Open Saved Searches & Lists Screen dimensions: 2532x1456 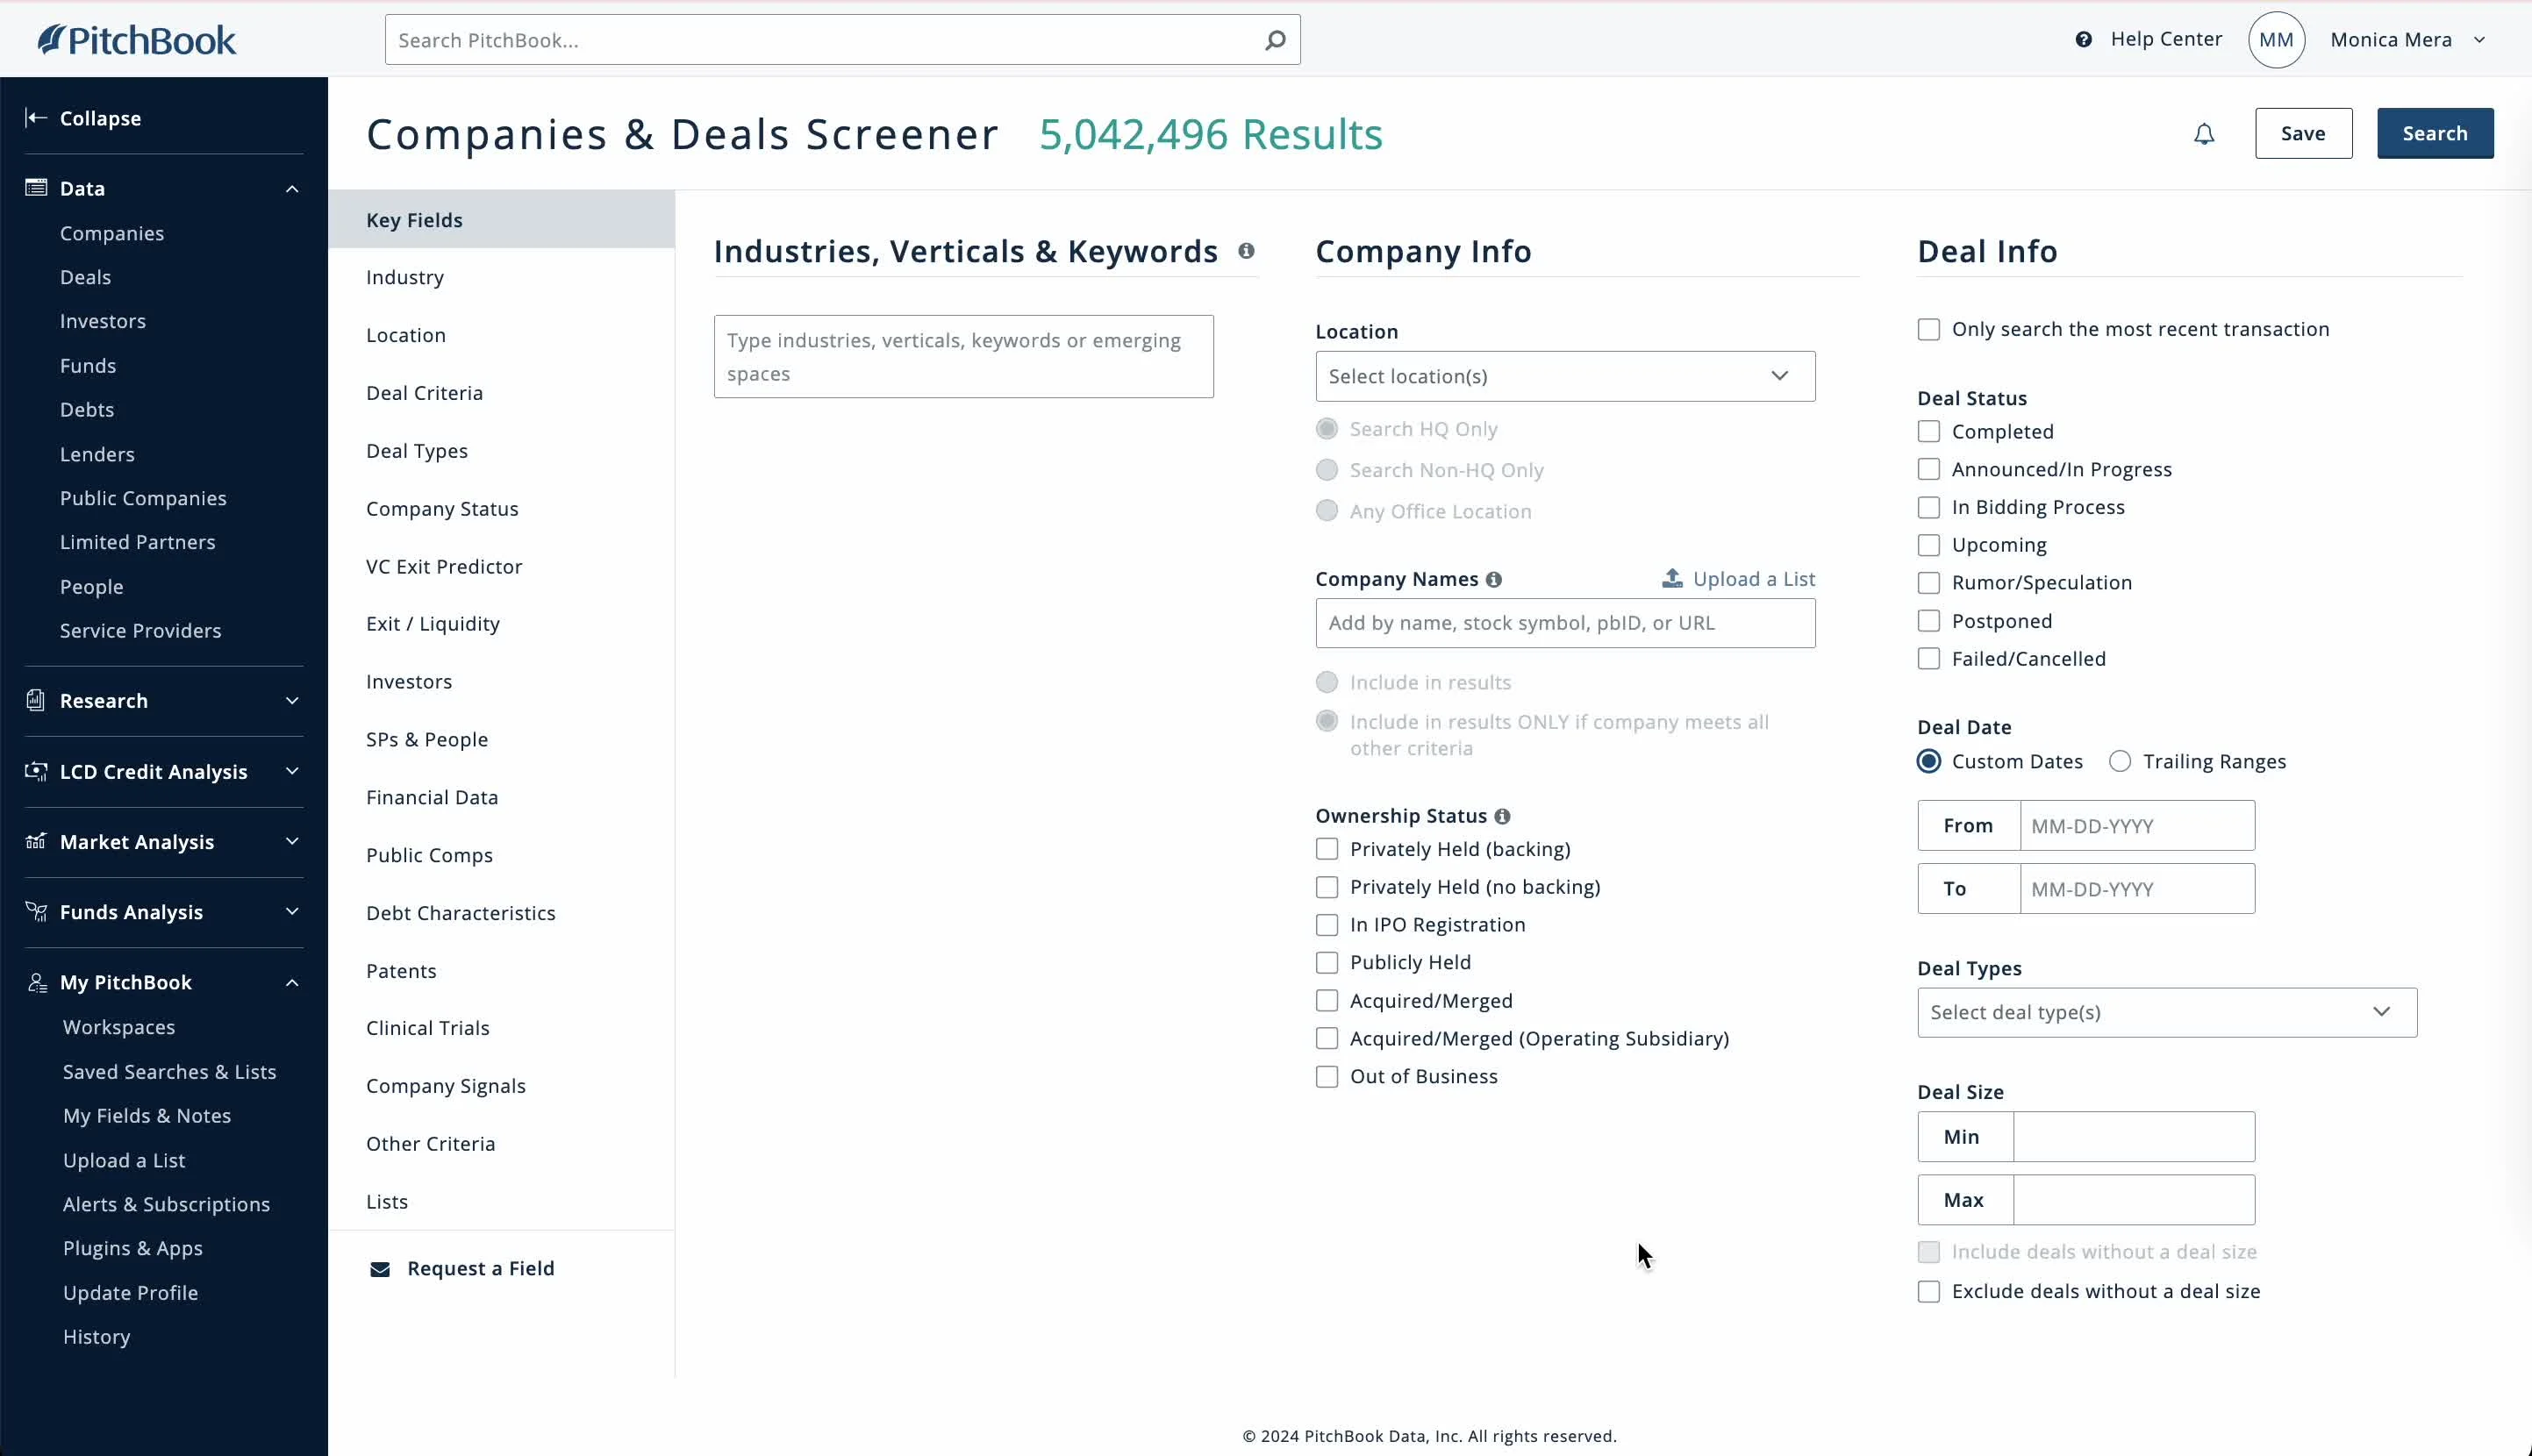pyautogui.click(x=169, y=1072)
